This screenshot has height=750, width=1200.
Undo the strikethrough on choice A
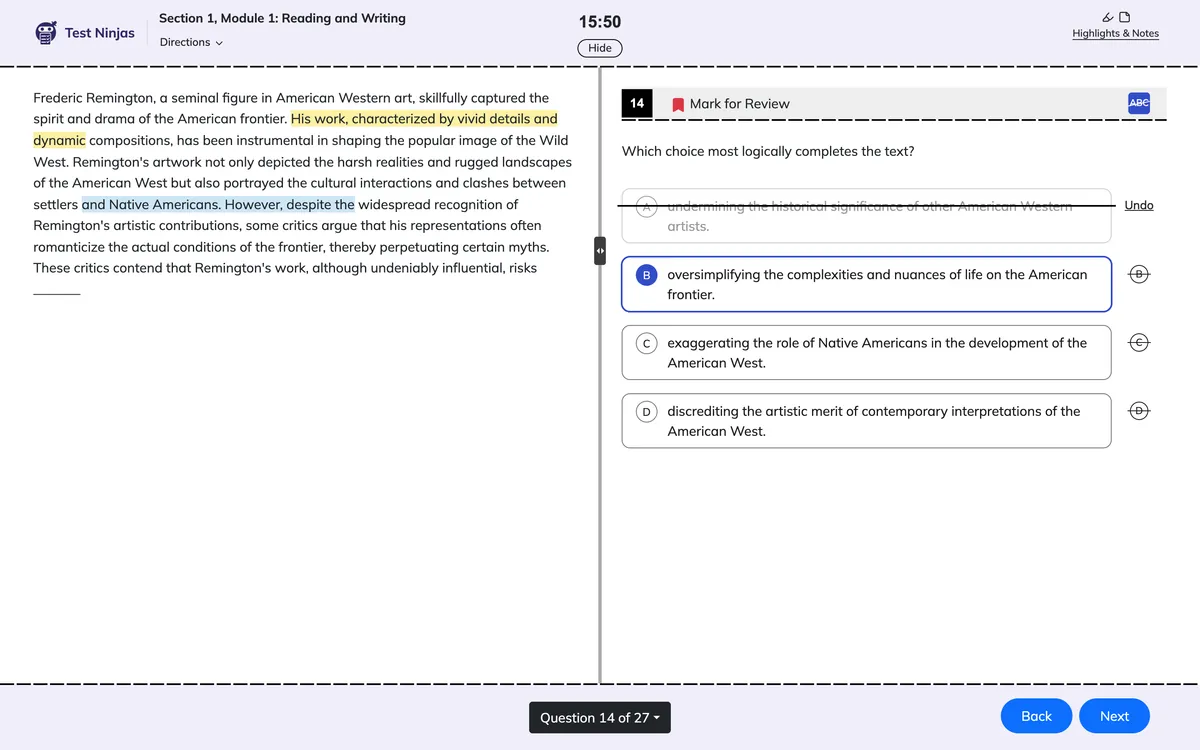1139,205
